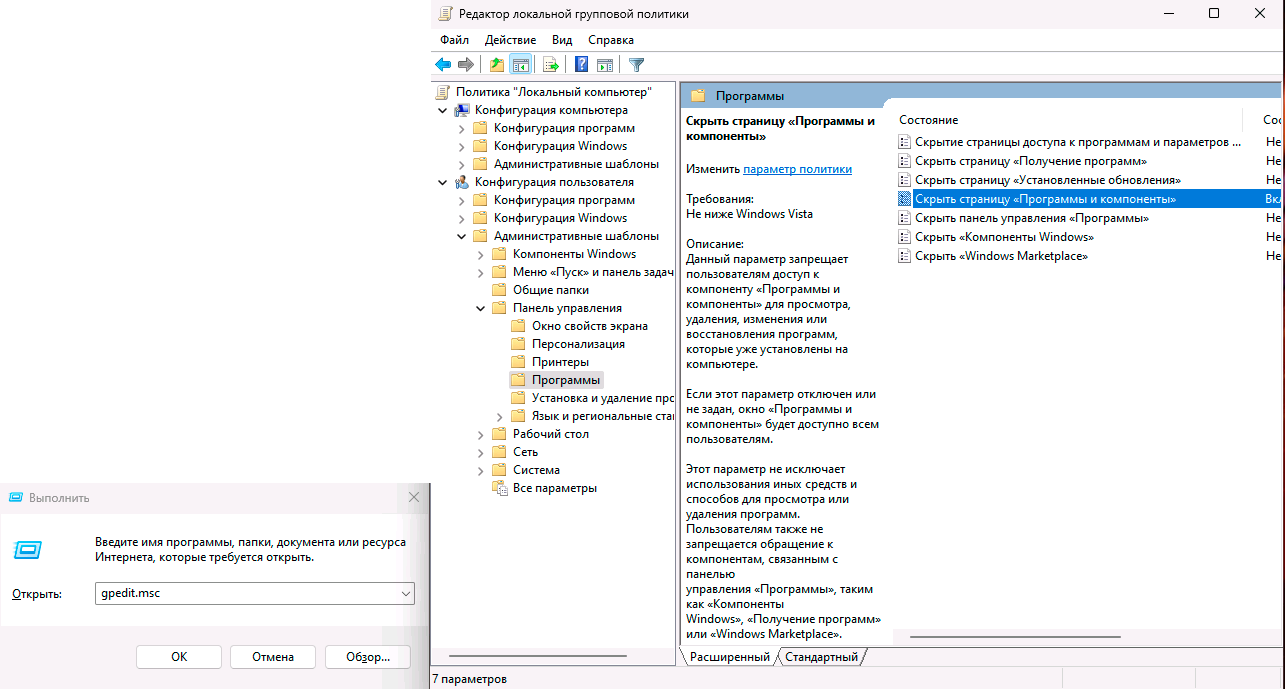Expand «Административные шаблоны» under computer configuration

point(461,164)
